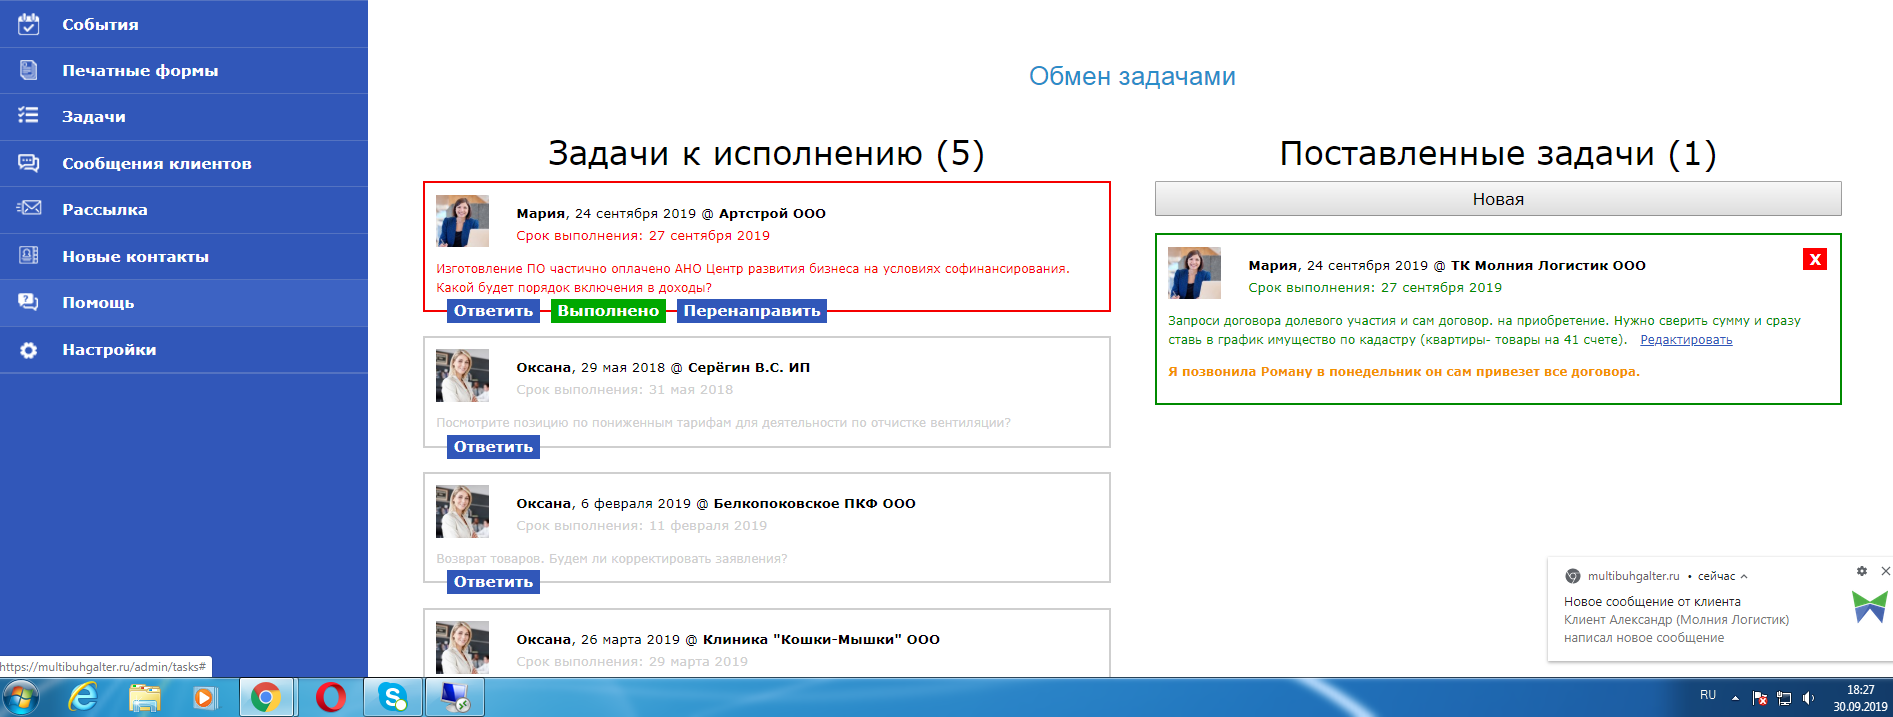Click the Новые контакты icon
The image size is (1893, 717).
[x=29, y=256]
